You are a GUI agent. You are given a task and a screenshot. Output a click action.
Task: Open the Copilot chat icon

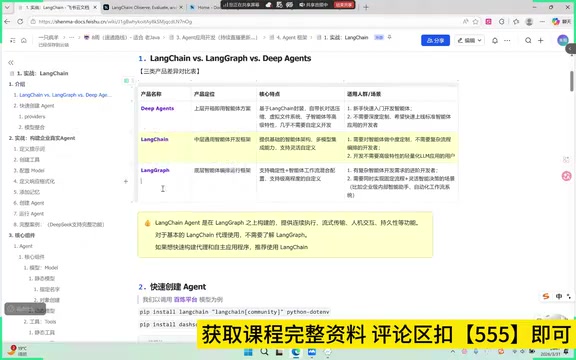[x=556, y=22]
